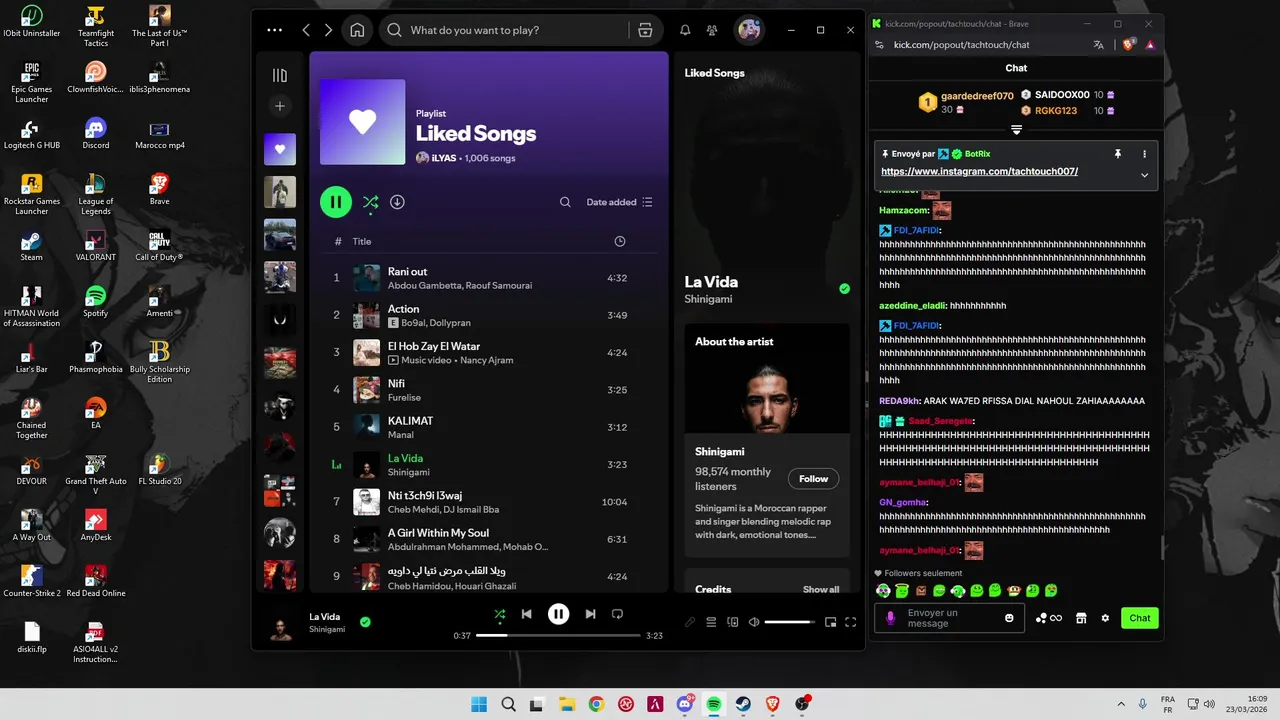Open the three-dot Spotify main menu
This screenshot has height=720, width=1280.
point(275,30)
